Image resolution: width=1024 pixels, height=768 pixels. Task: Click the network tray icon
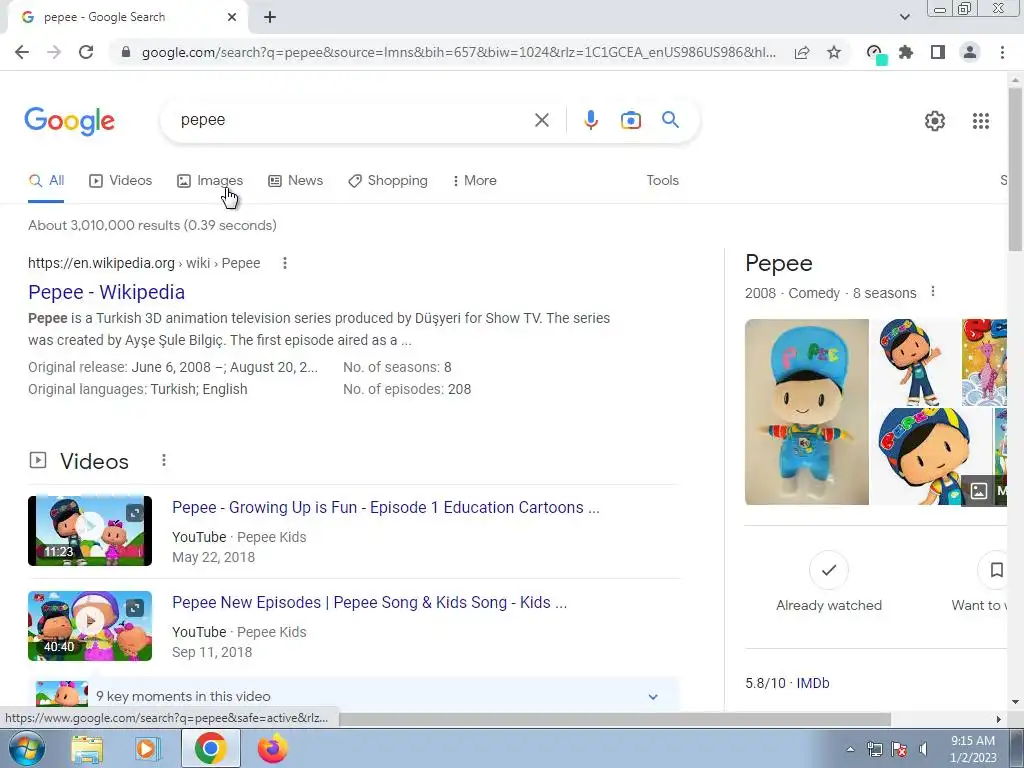pyautogui.click(x=874, y=750)
